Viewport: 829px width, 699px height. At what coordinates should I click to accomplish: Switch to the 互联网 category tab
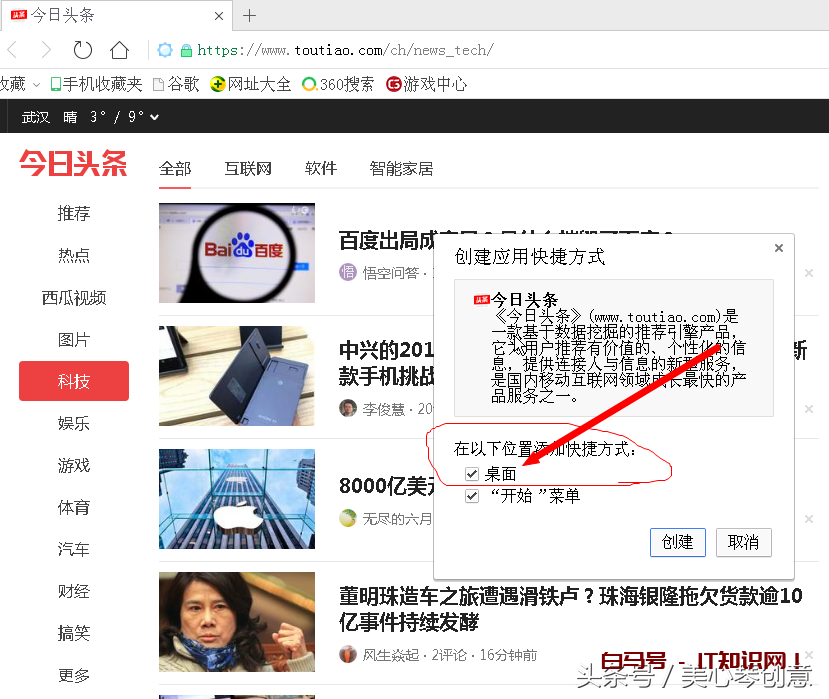click(248, 169)
